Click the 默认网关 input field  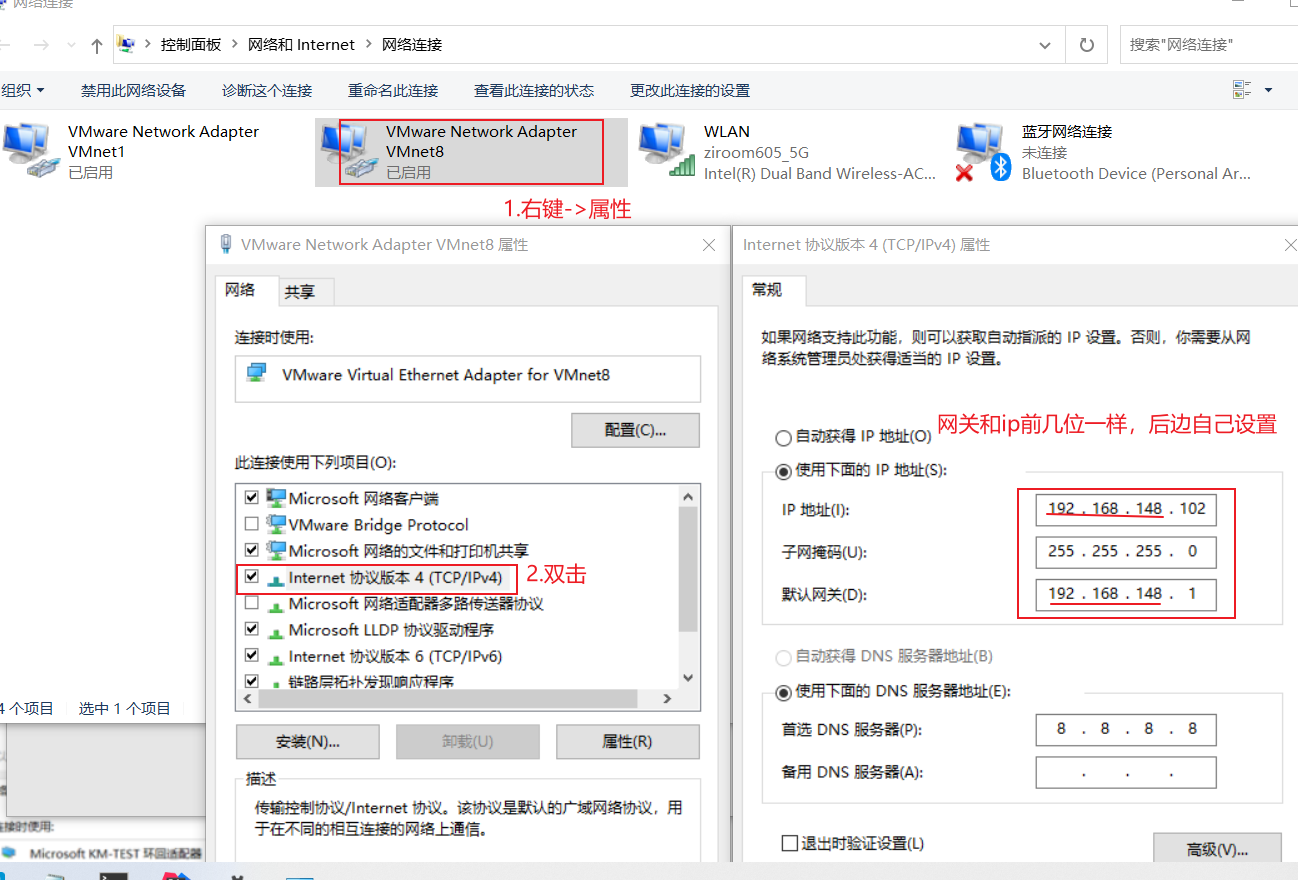1126,594
